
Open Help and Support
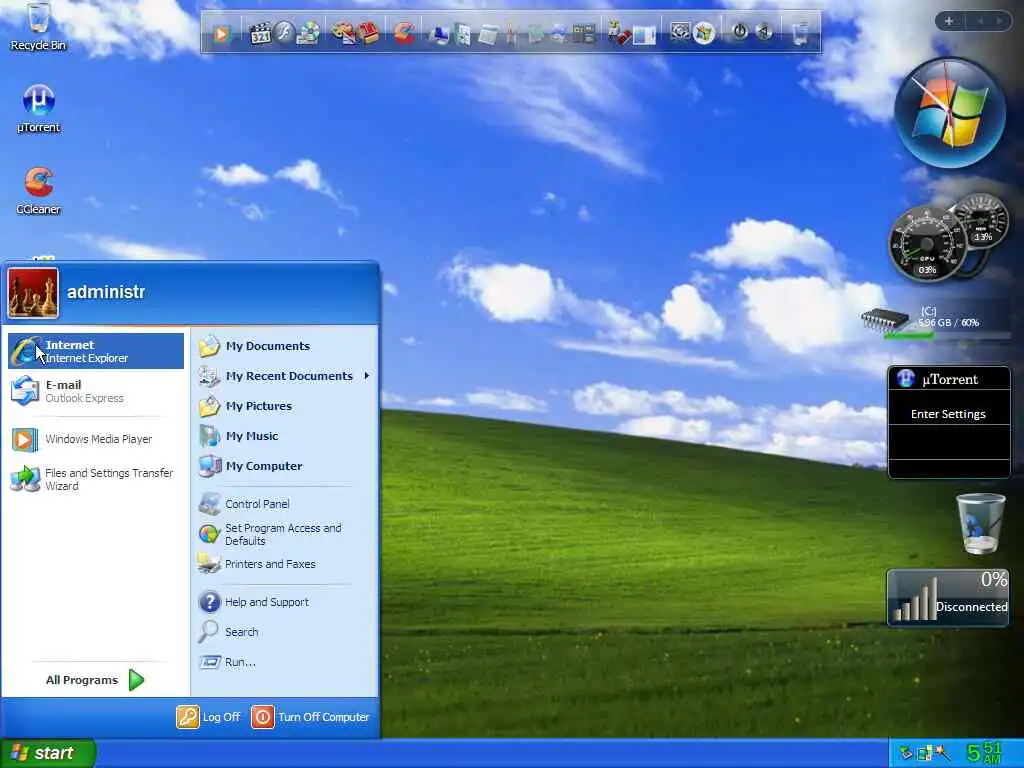284,602
